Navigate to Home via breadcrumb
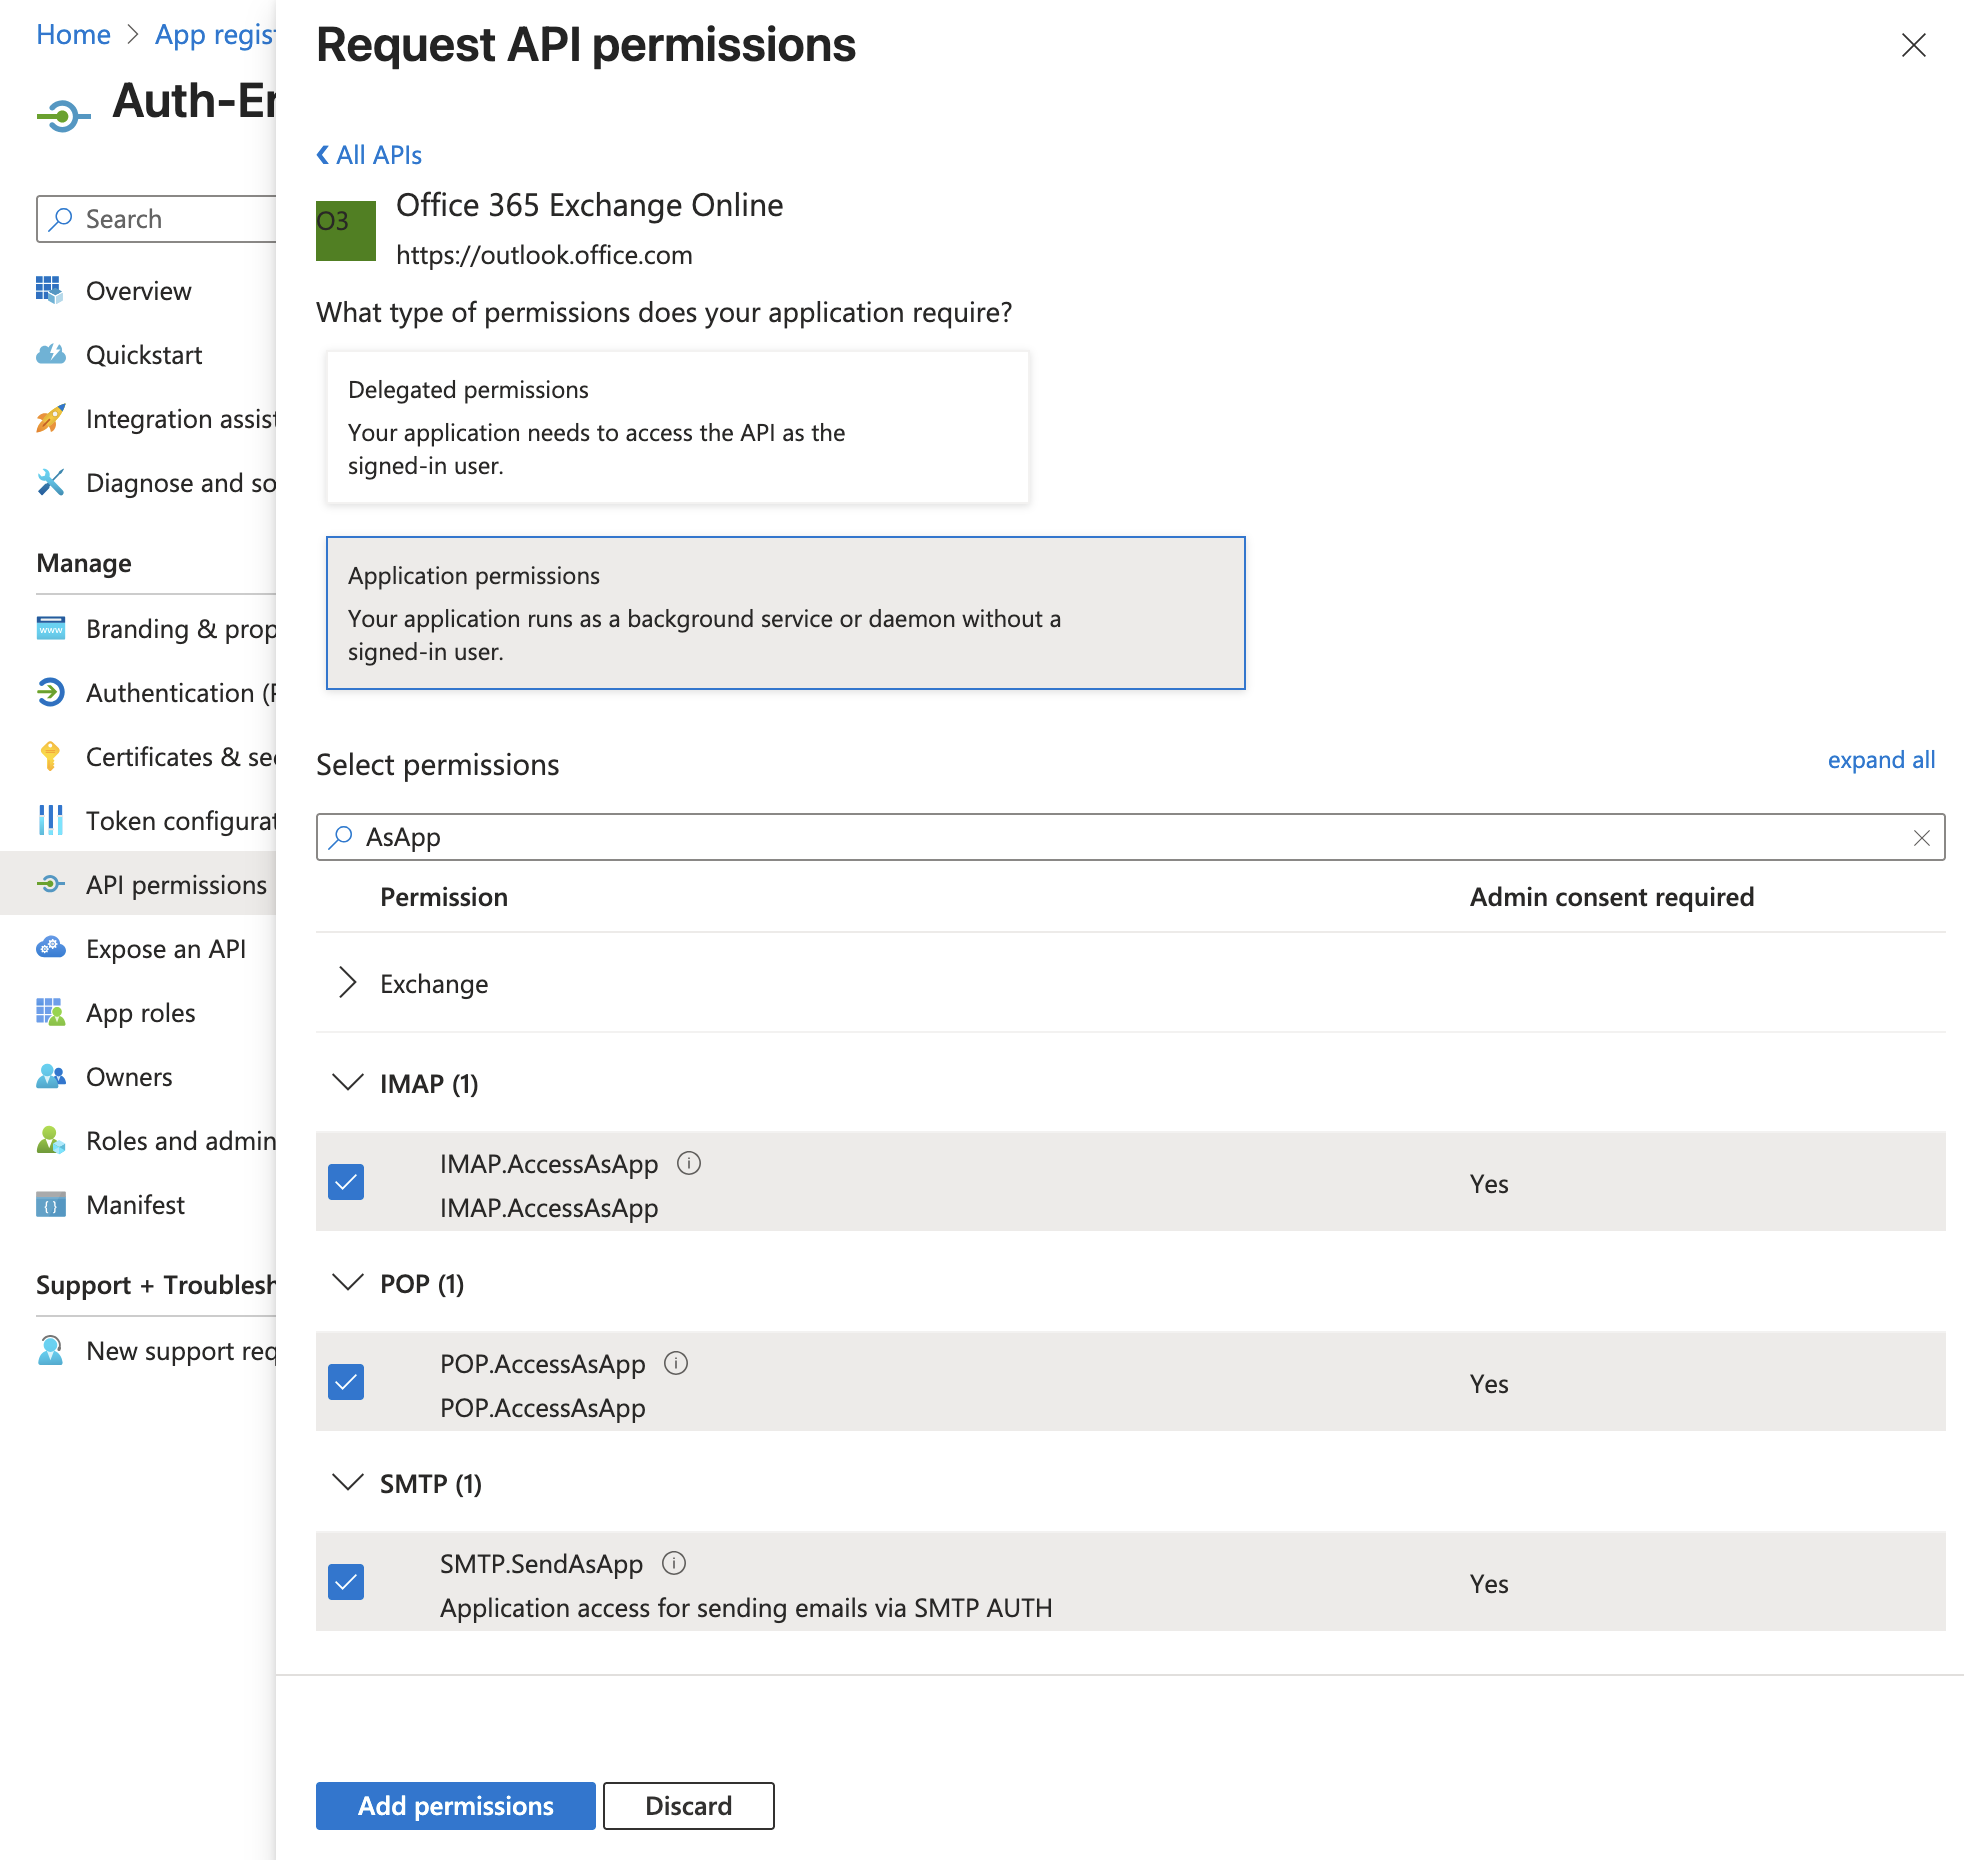The width and height of the screenshot is (1964, 1860). pyautogui.click(x=72, y=33)
